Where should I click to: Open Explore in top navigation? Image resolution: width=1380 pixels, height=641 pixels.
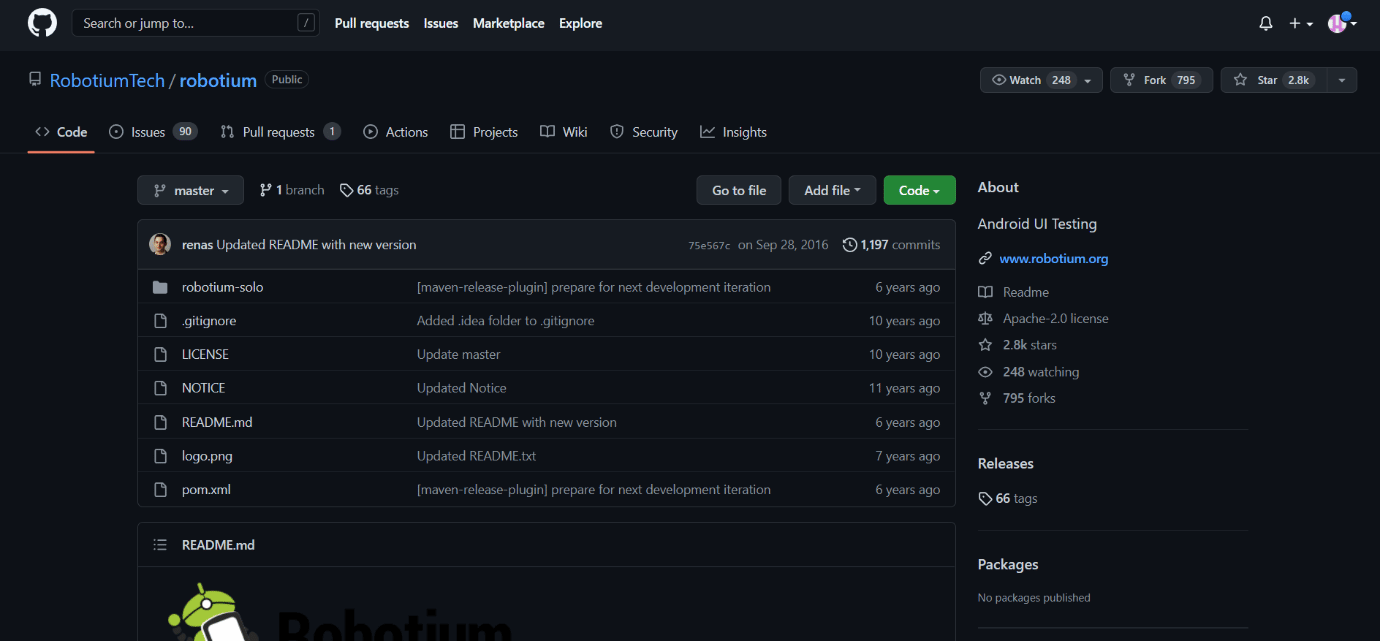coord(581,23)
